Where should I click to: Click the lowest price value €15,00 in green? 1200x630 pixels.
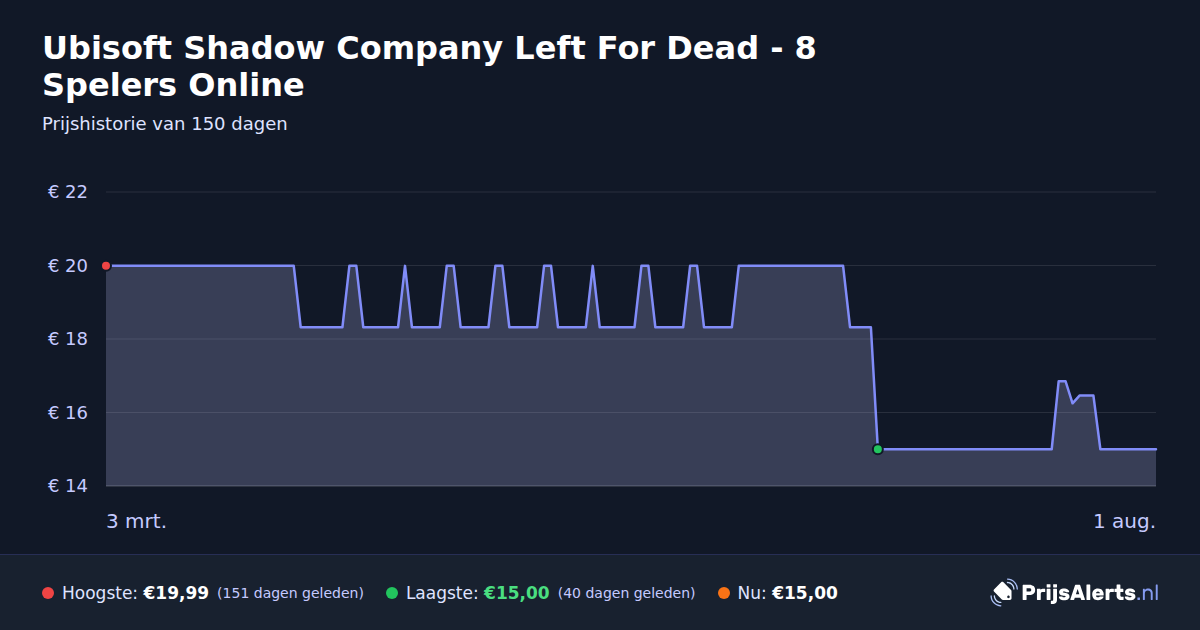[517, 593]
